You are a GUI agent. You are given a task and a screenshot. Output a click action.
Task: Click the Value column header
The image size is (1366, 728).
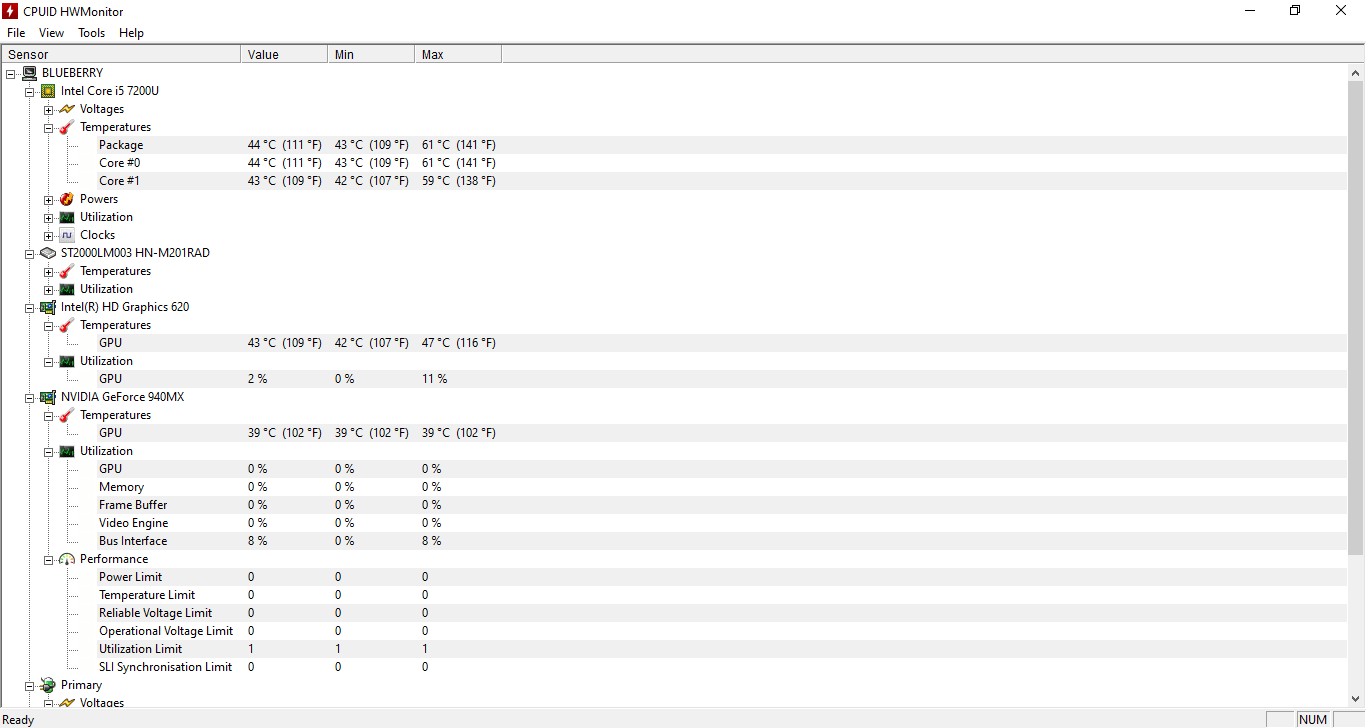point(284,55)
